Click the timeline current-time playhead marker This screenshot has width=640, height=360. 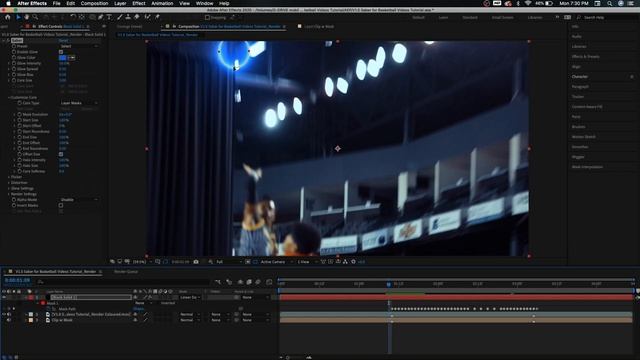coord(389,284)
